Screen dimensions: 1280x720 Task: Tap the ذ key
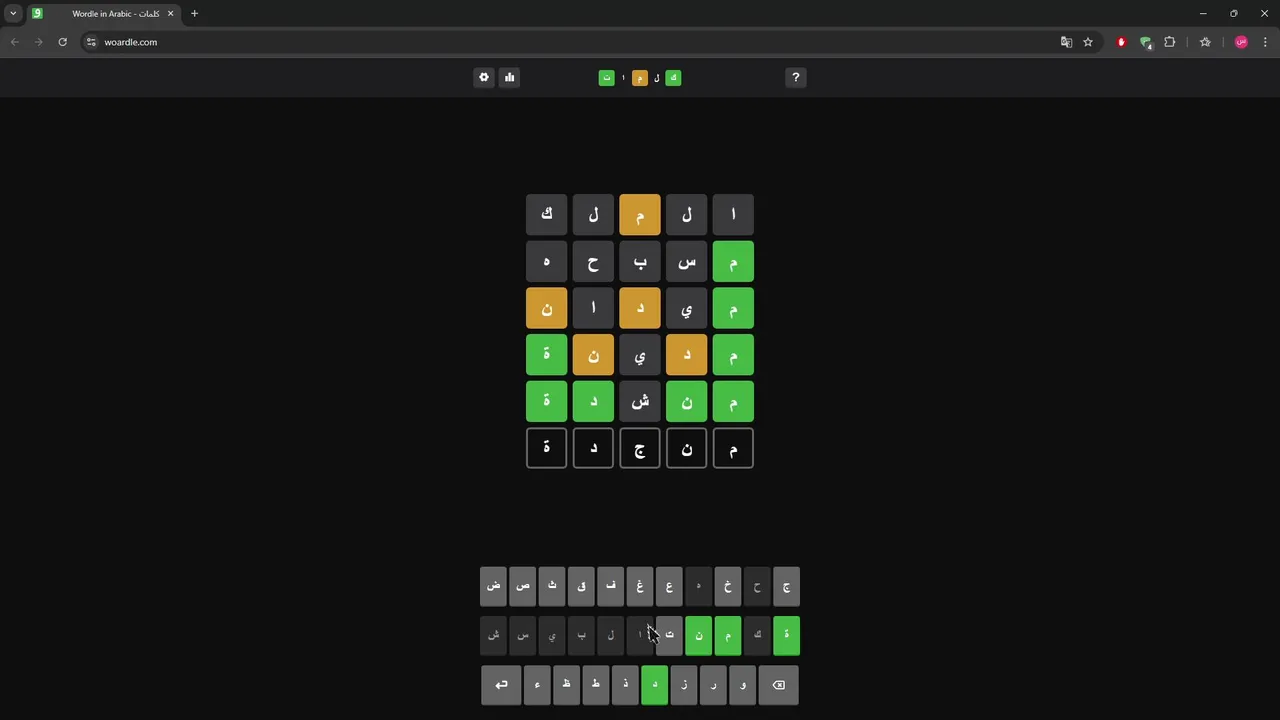(x=625, y=685)
